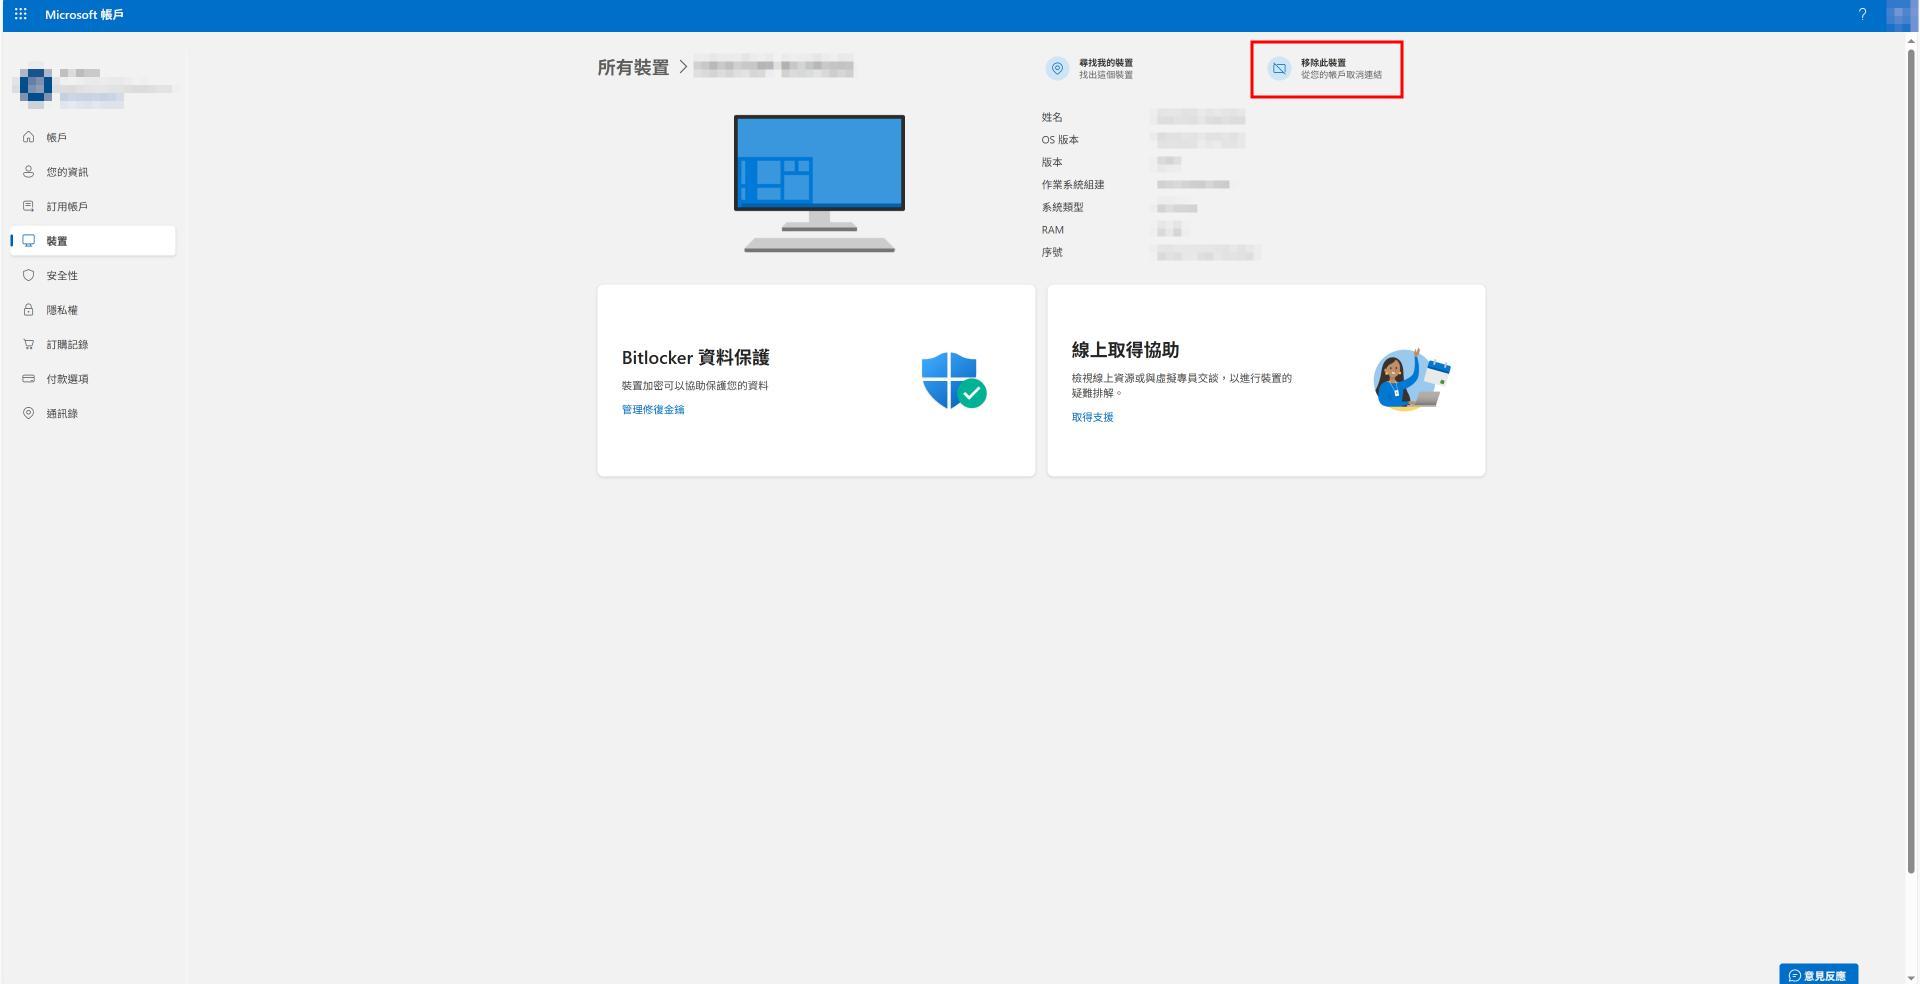Viewport: 1920px width, 984px height.
Task: Go back to 所有裝置 breadcrumb
Action: click(633, 68)
